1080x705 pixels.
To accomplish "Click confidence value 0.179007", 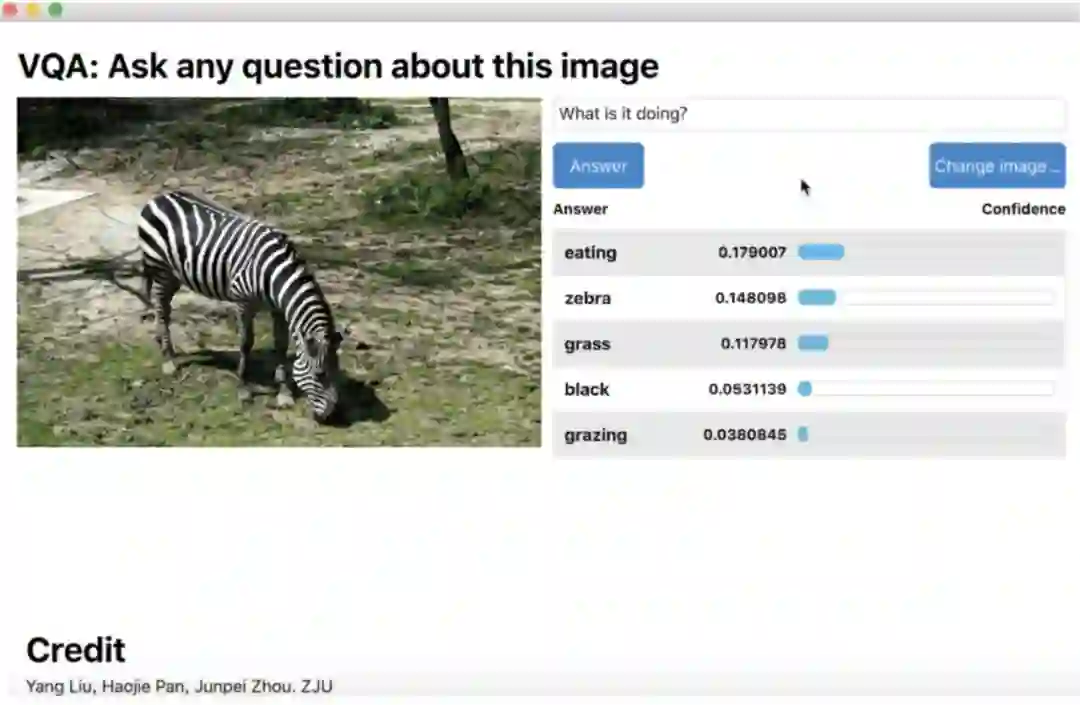I will point(751,252).
